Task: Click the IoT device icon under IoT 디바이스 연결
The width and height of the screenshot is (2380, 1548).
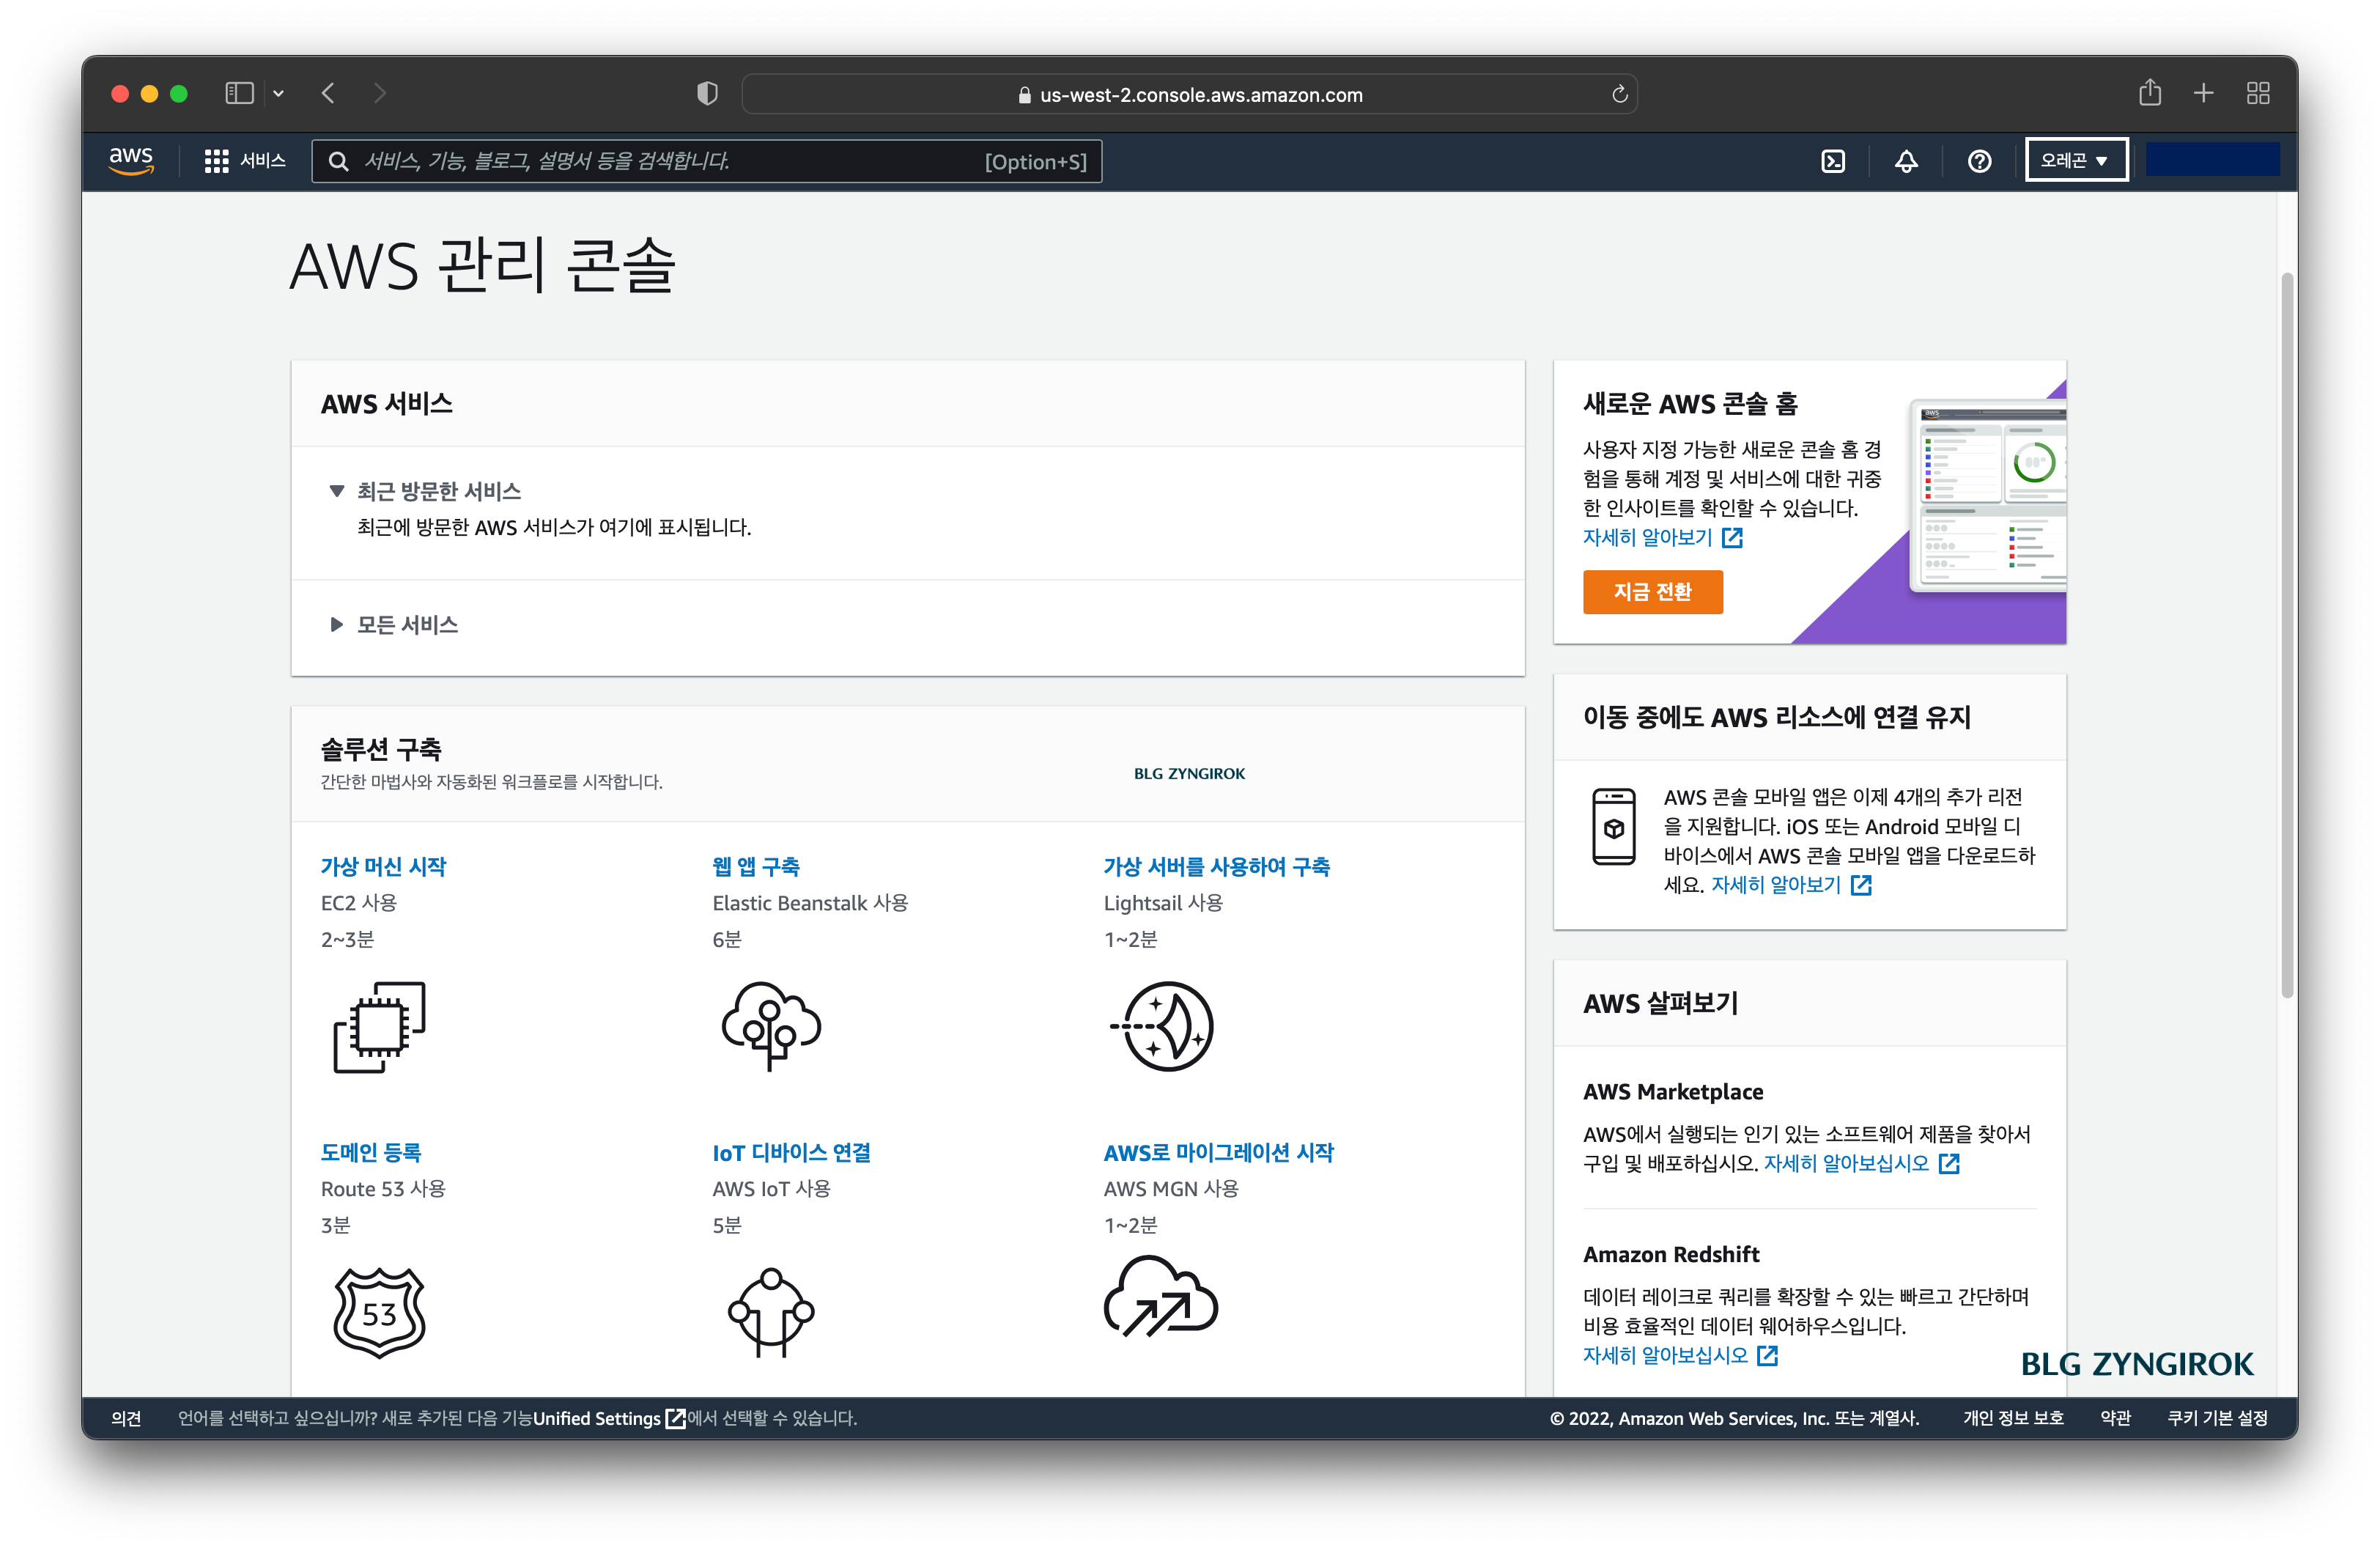Action: pyautogui.click(x=770, y=1311)
